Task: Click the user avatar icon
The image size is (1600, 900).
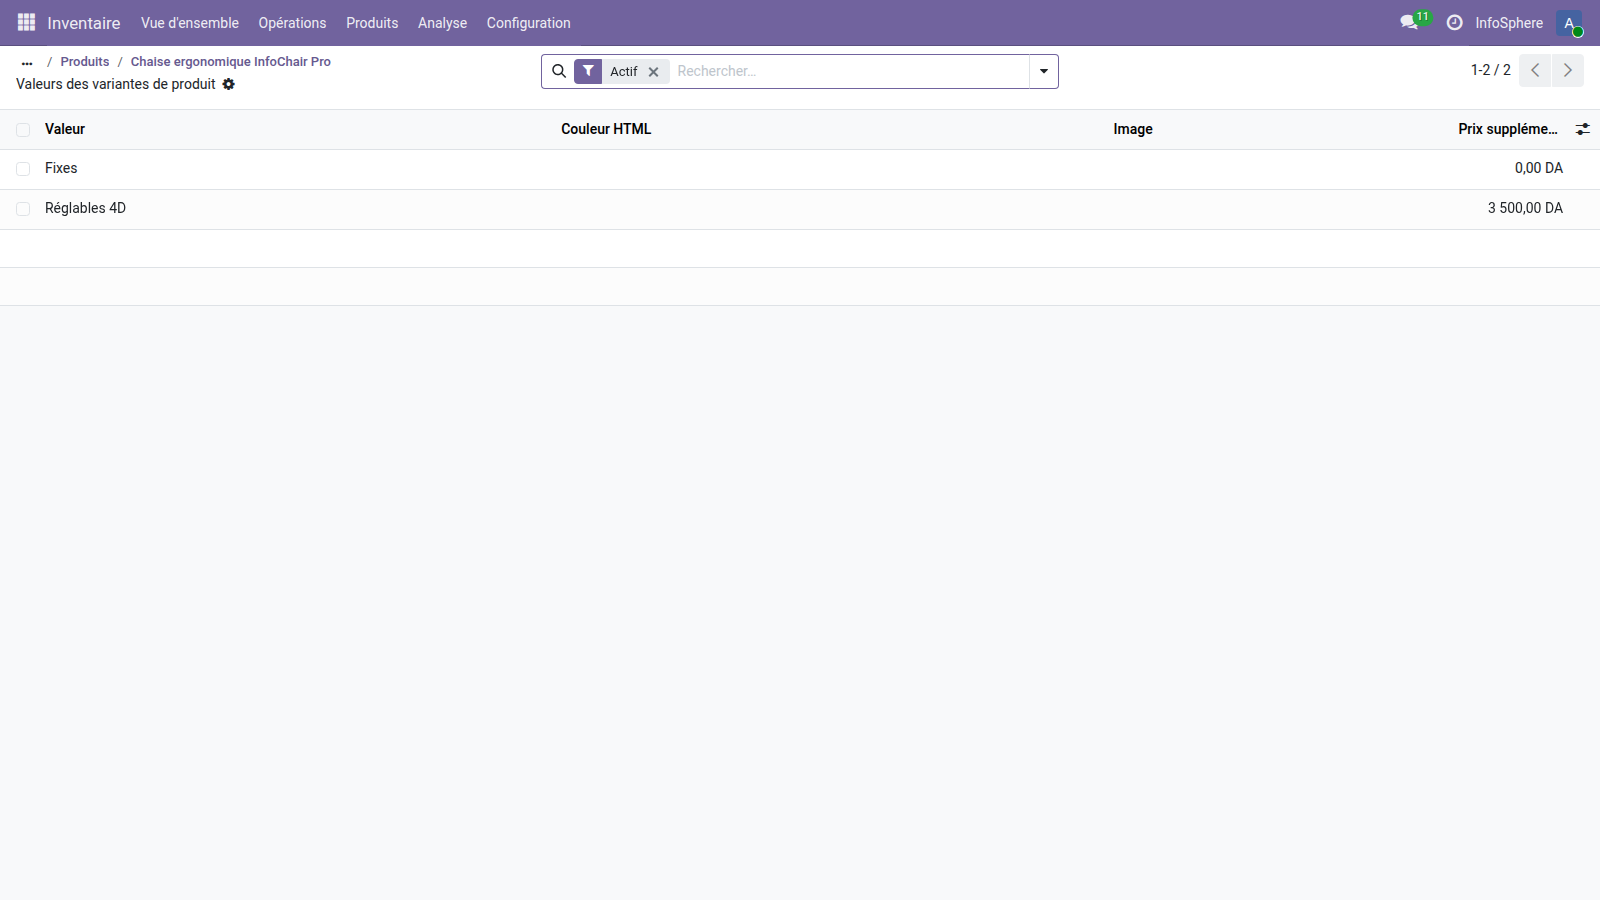Action: [x=1569, y=23]
